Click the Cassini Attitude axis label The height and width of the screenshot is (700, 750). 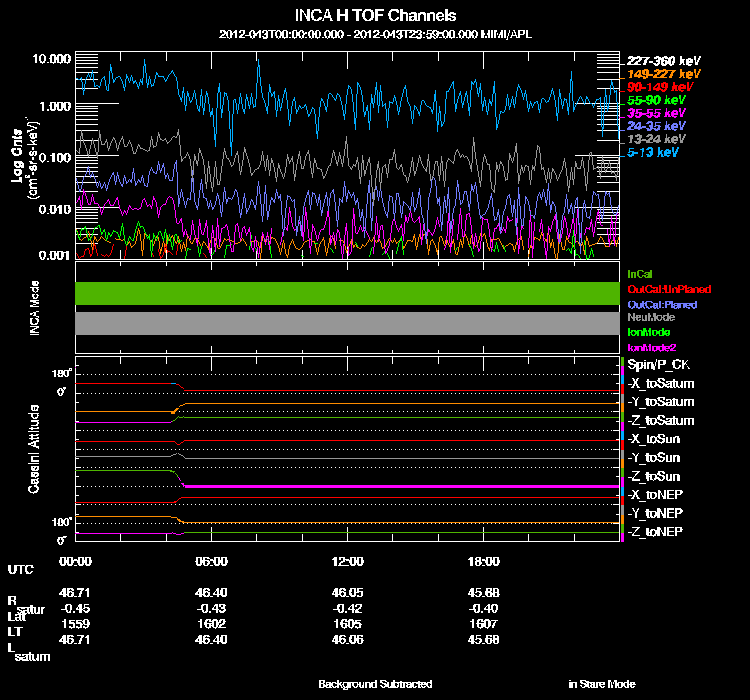34,448
